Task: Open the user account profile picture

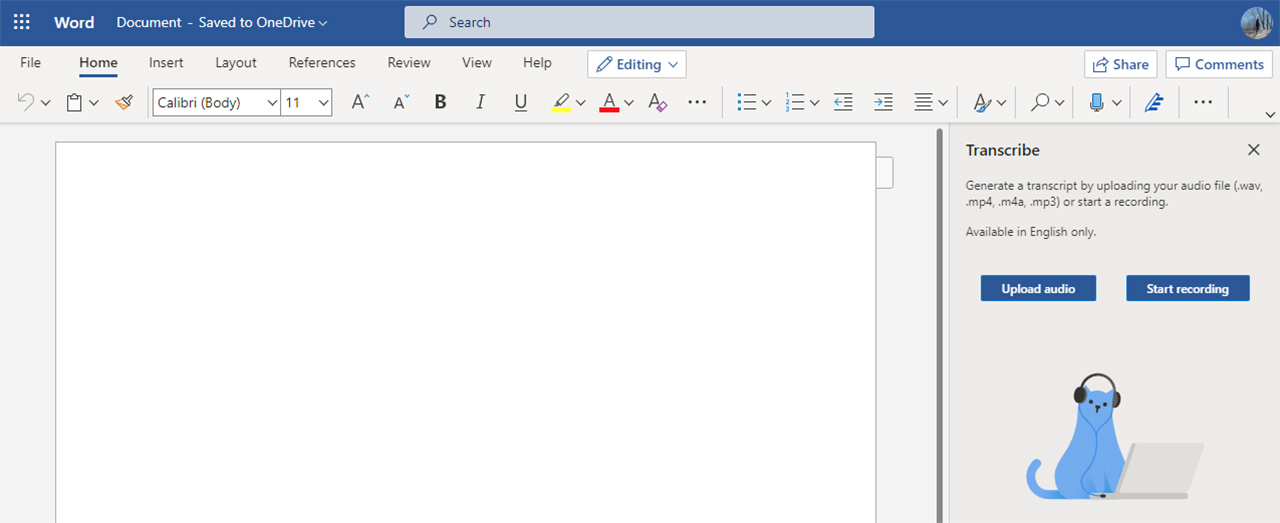Action: tap(1256, 22)
